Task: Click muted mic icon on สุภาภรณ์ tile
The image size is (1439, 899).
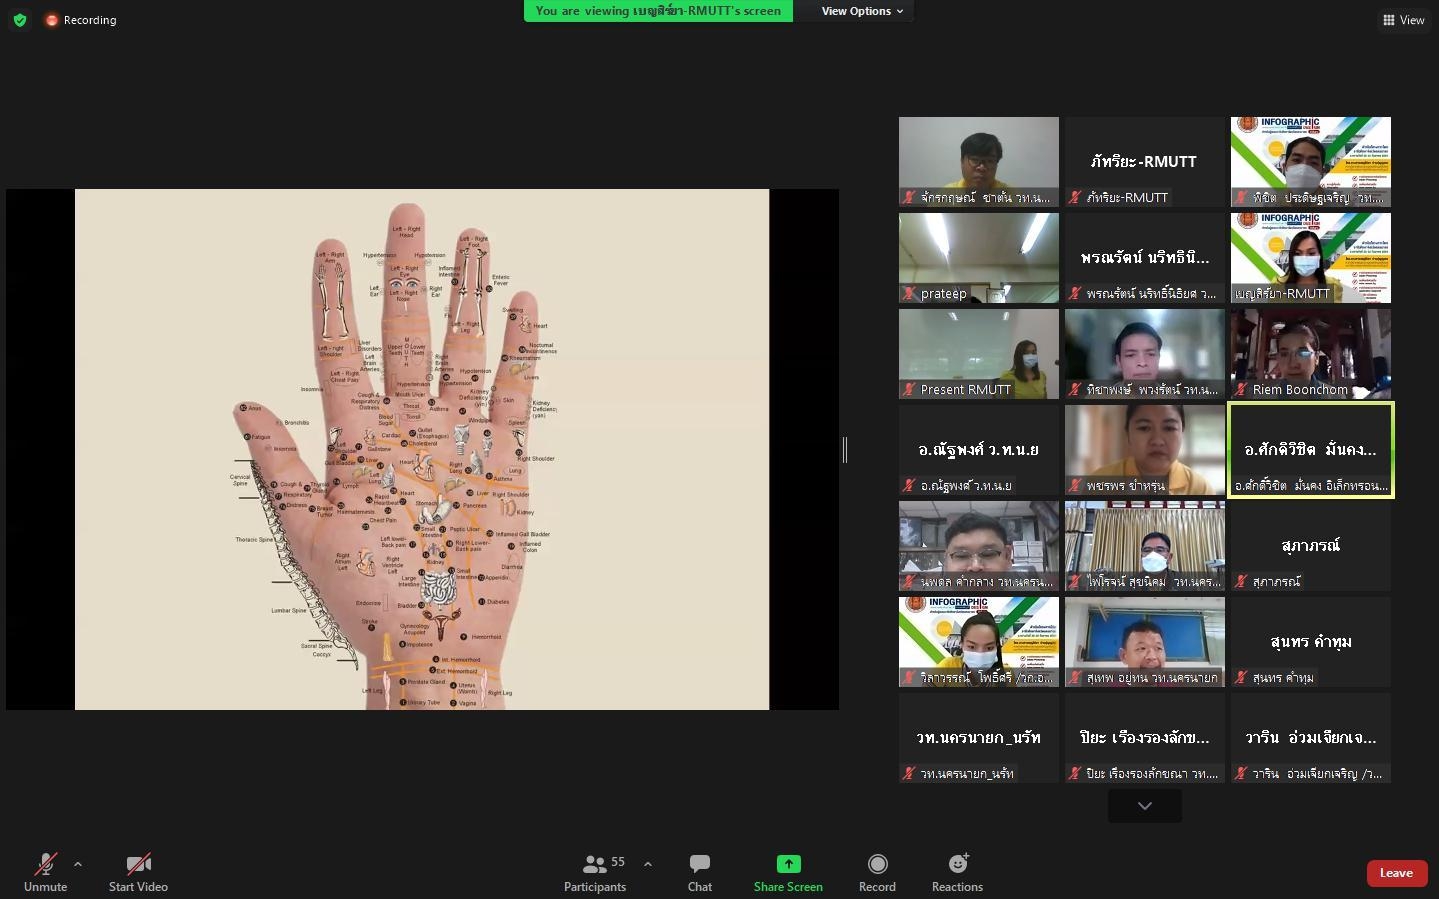Action: pyautogui.click(x=1241, y=582)
